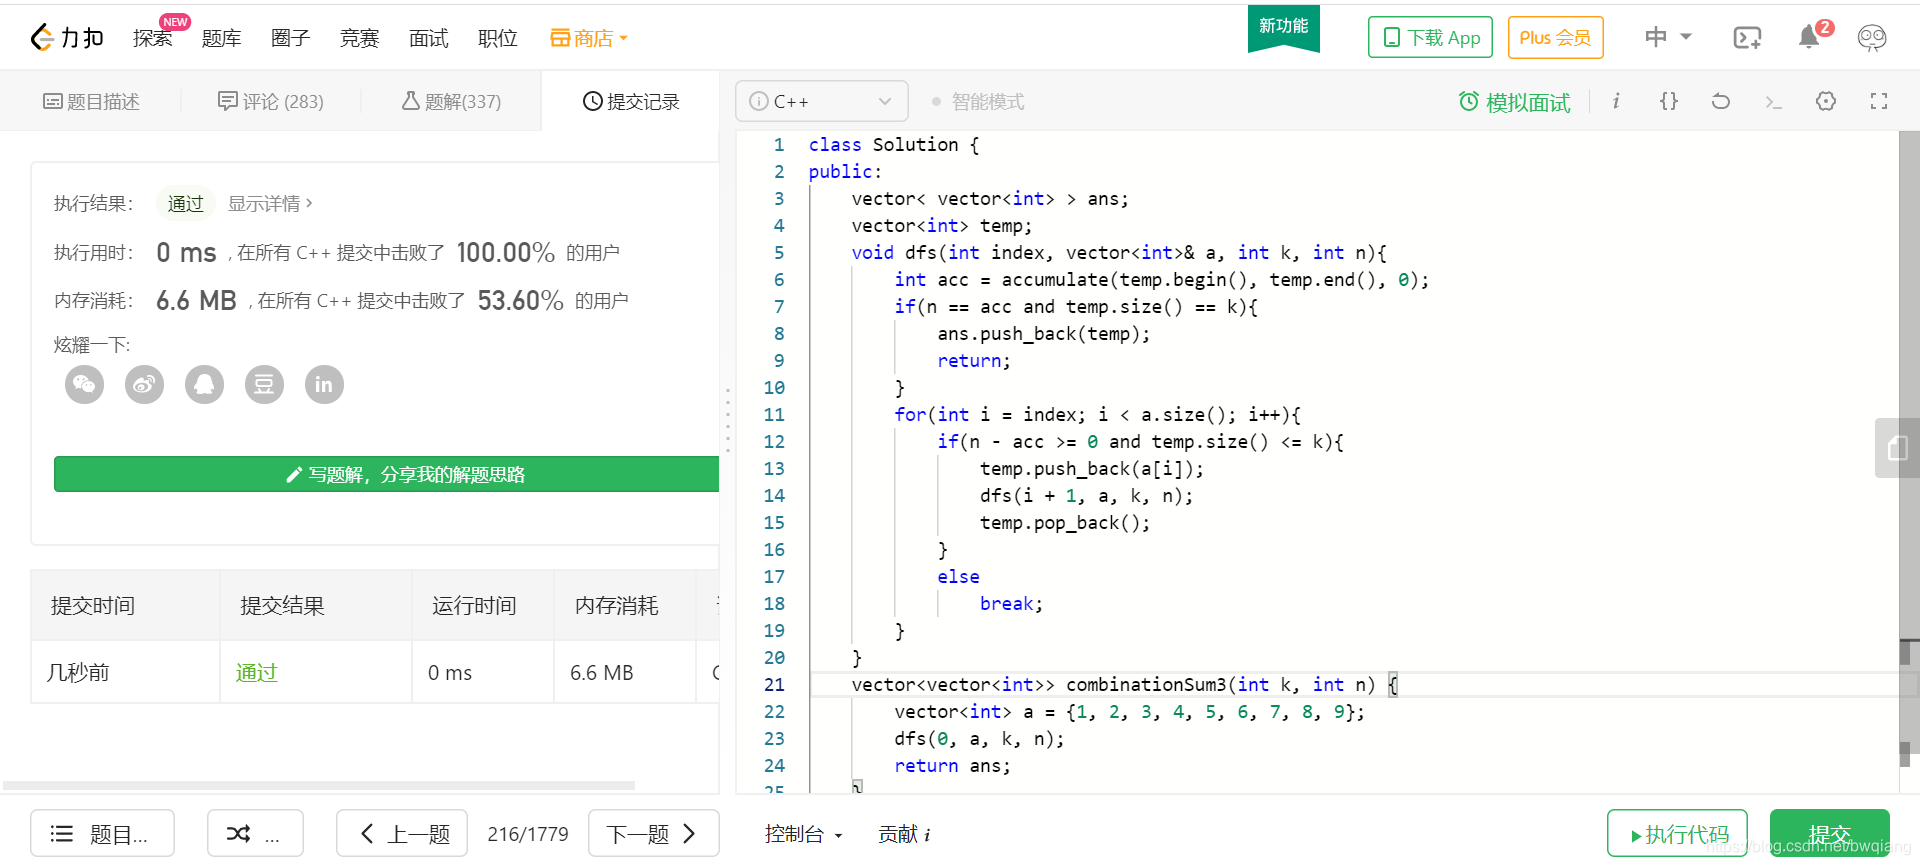Switch to 题目描述 tab

91,101
